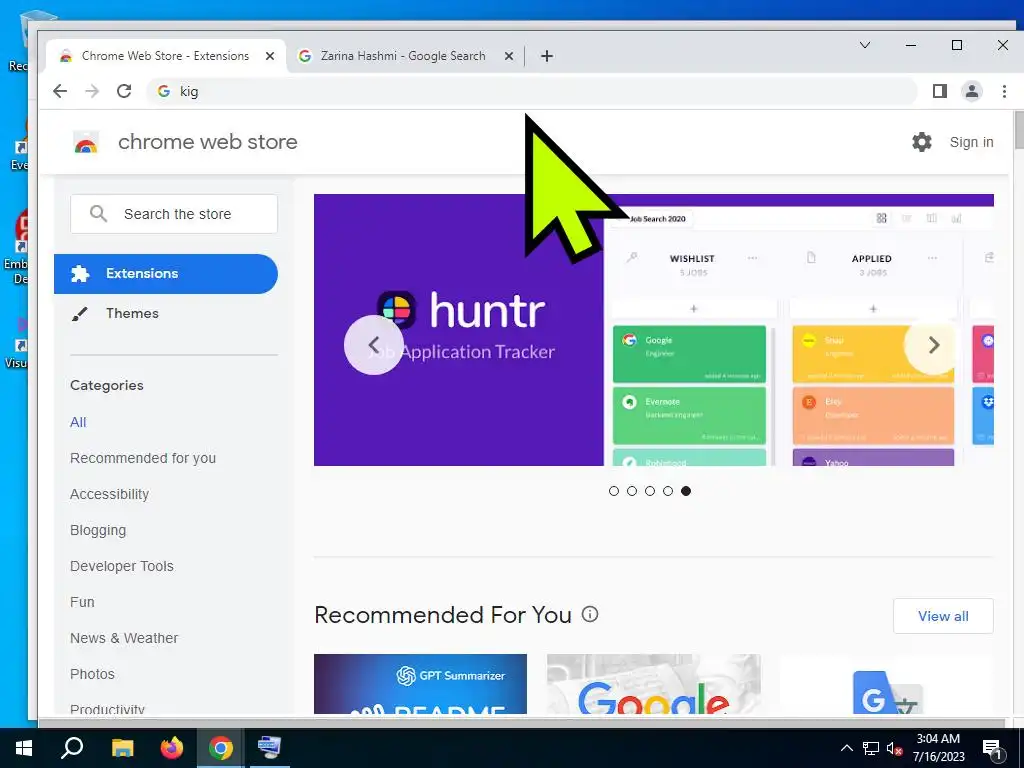Click the Recommended For You section heading
This screenshot has width=1024, height=768.
[x=443, y=615]
